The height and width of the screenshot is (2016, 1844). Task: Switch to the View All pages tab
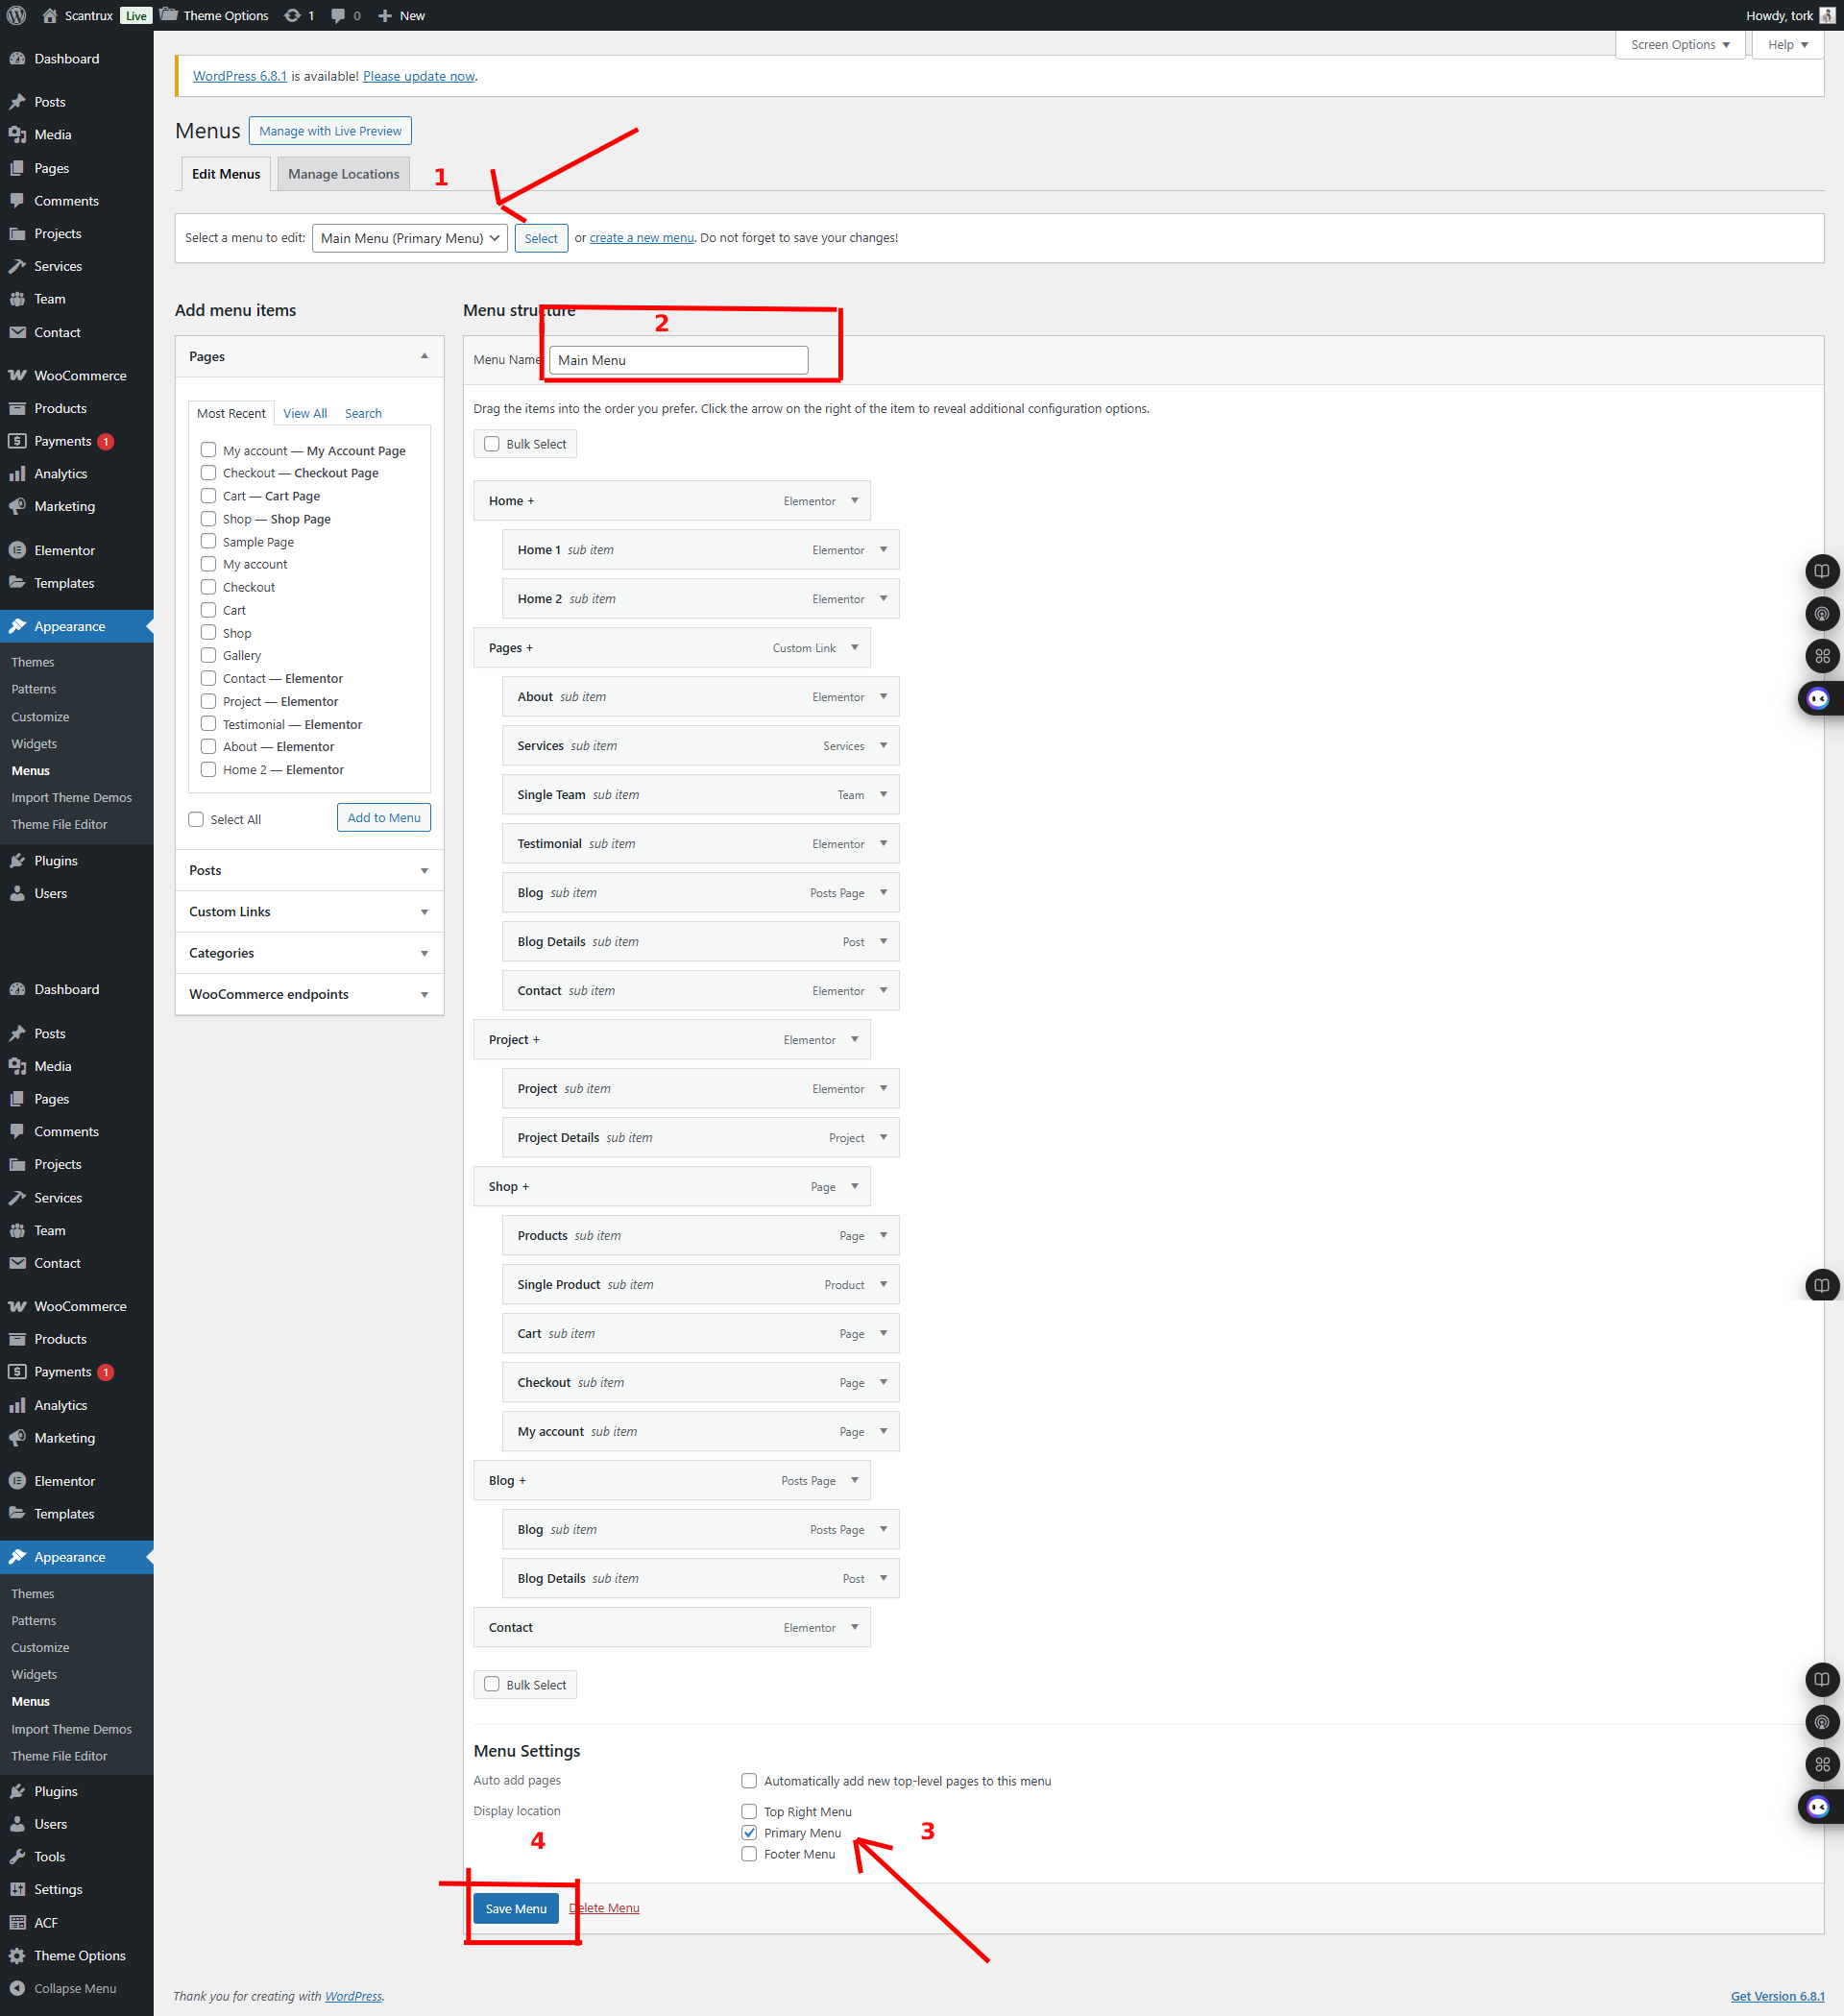[304, 413]
